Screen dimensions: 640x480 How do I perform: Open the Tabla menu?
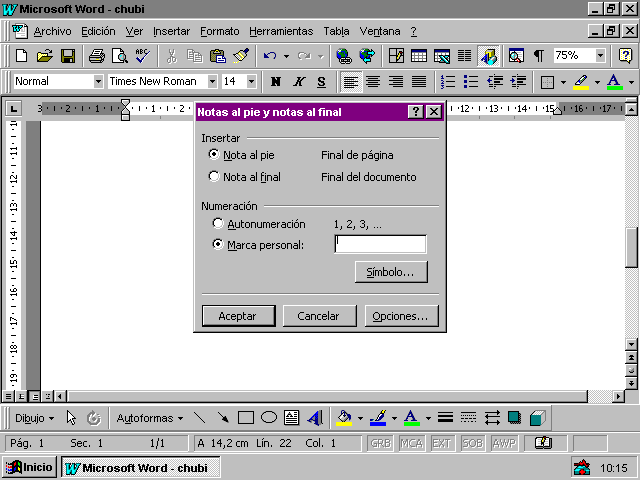(336, 31)
